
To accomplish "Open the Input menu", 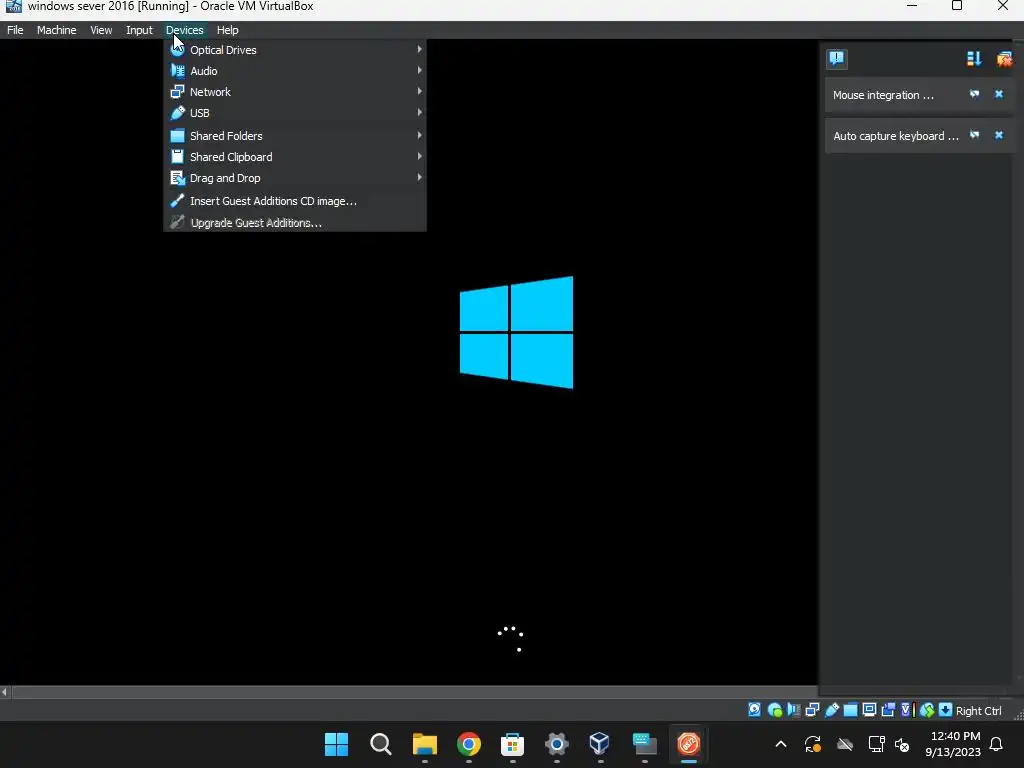I will point(139,30).
